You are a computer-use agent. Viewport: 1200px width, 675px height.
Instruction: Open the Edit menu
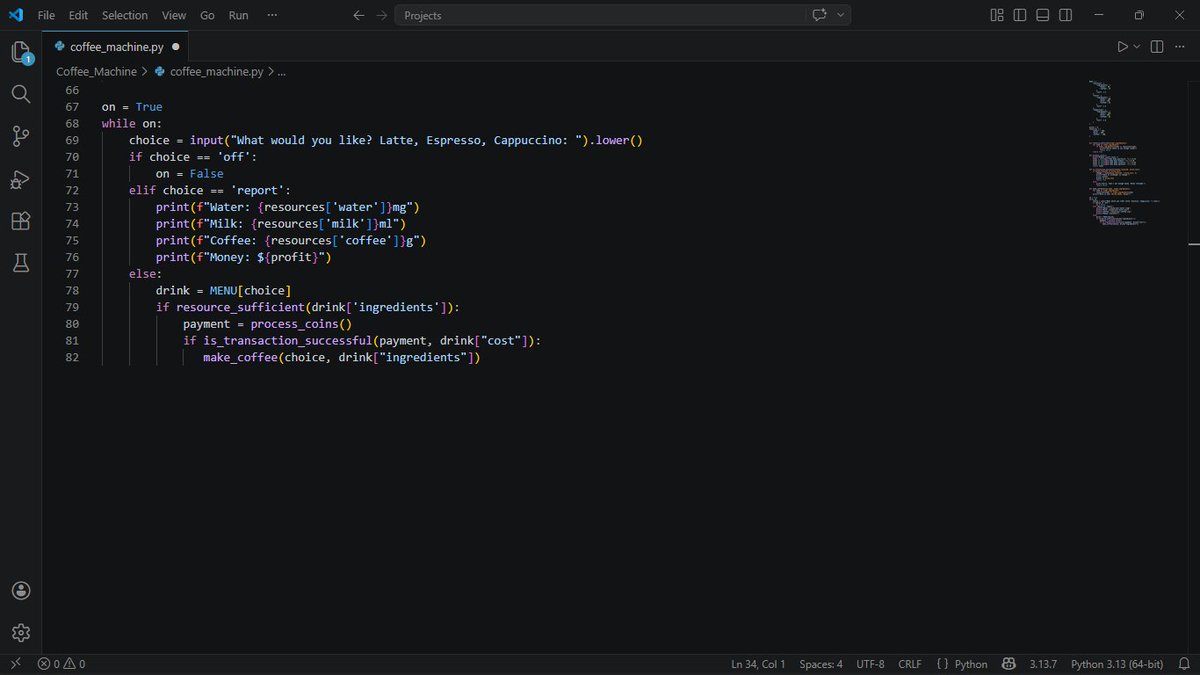pos(78,15)
